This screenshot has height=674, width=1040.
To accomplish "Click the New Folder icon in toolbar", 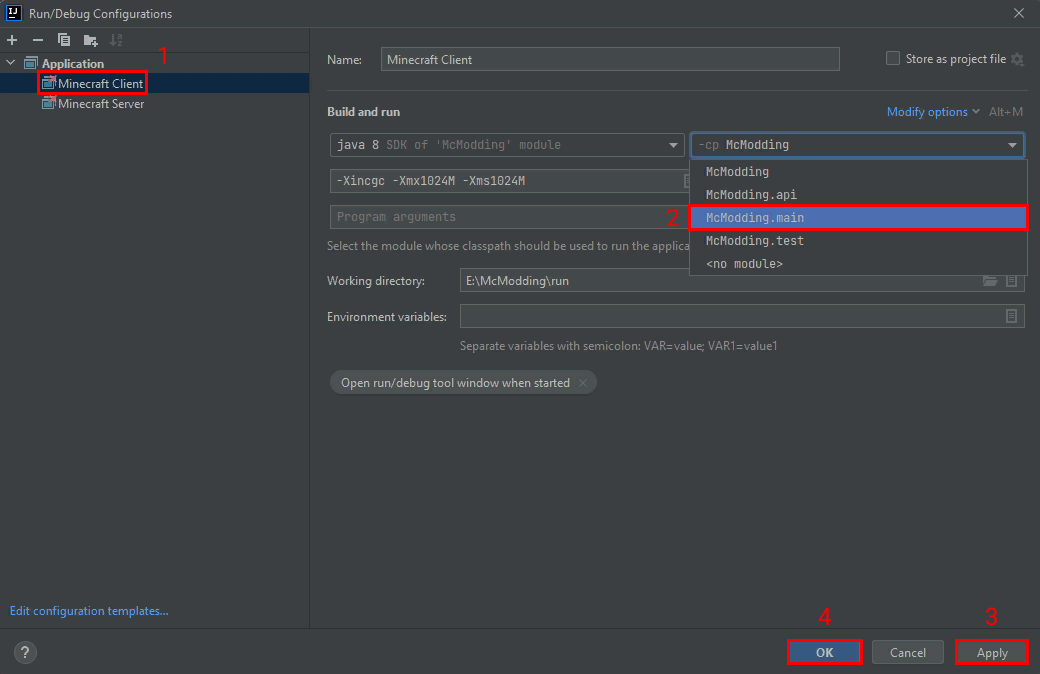I will [91, 40].
